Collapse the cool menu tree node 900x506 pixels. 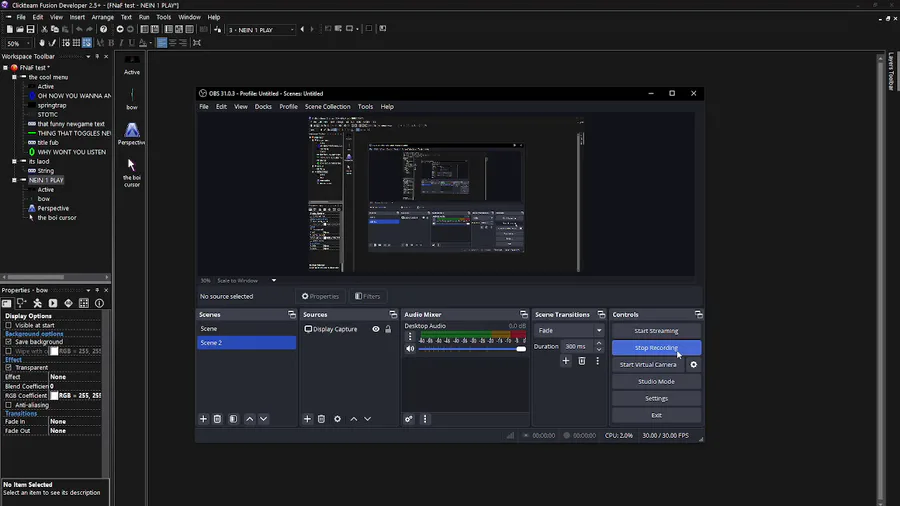[14, 77]
